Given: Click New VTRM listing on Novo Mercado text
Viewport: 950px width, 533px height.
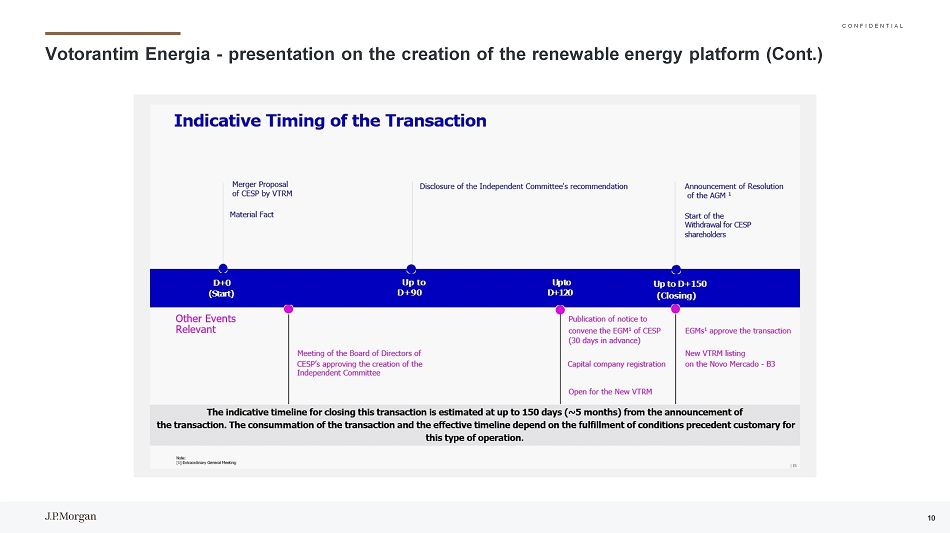Looking at the screenshot, I should [729, 358].
